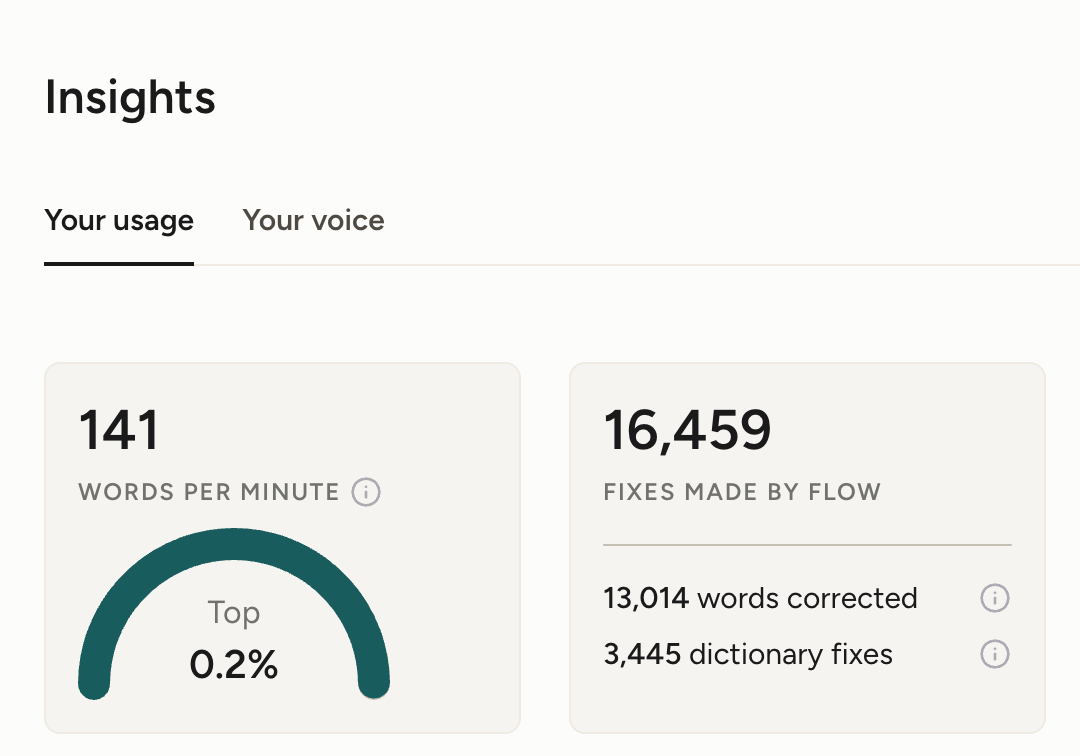
Task: Click the left end of gauge arc
Action: (94, 683)
